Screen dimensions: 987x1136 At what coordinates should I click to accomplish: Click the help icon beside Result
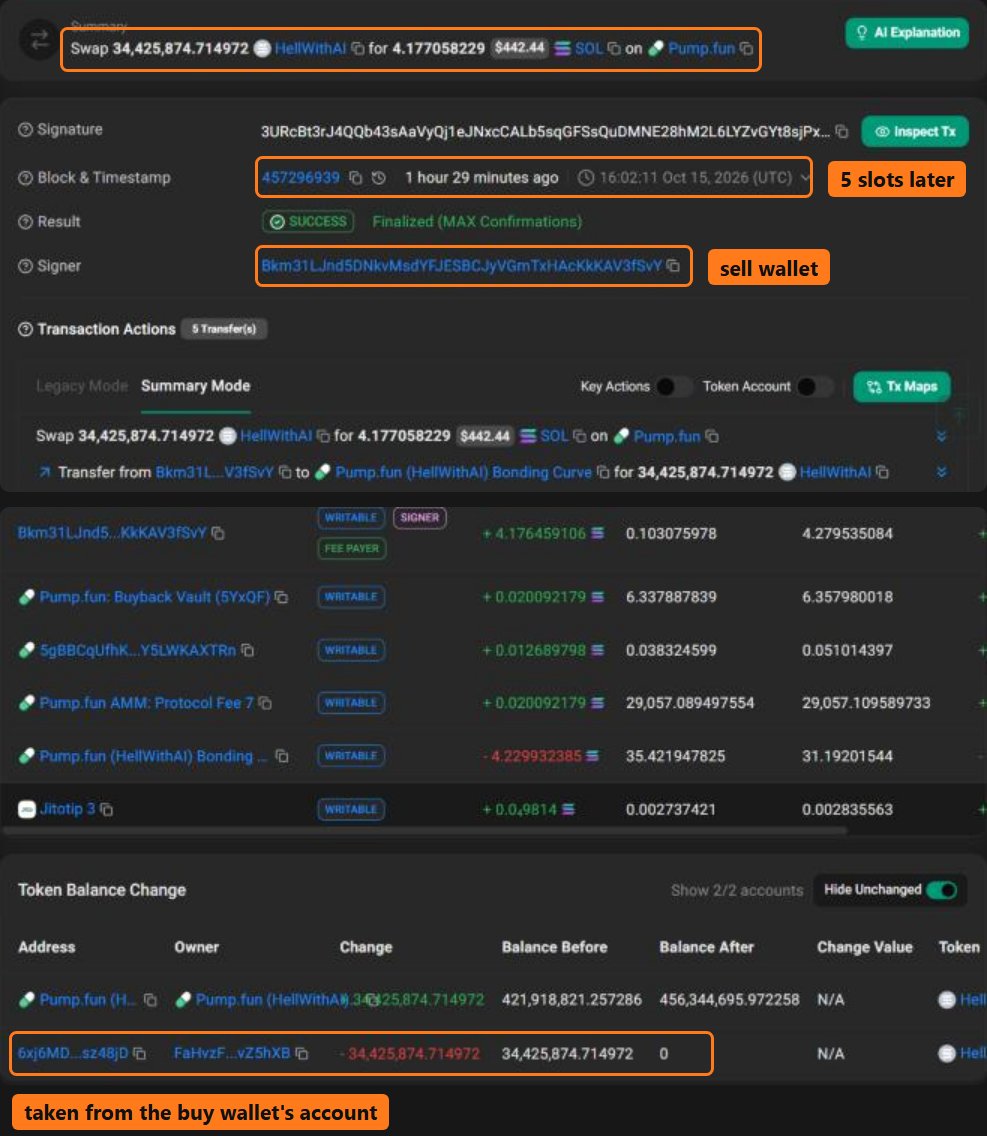click(x=25, y=222)
